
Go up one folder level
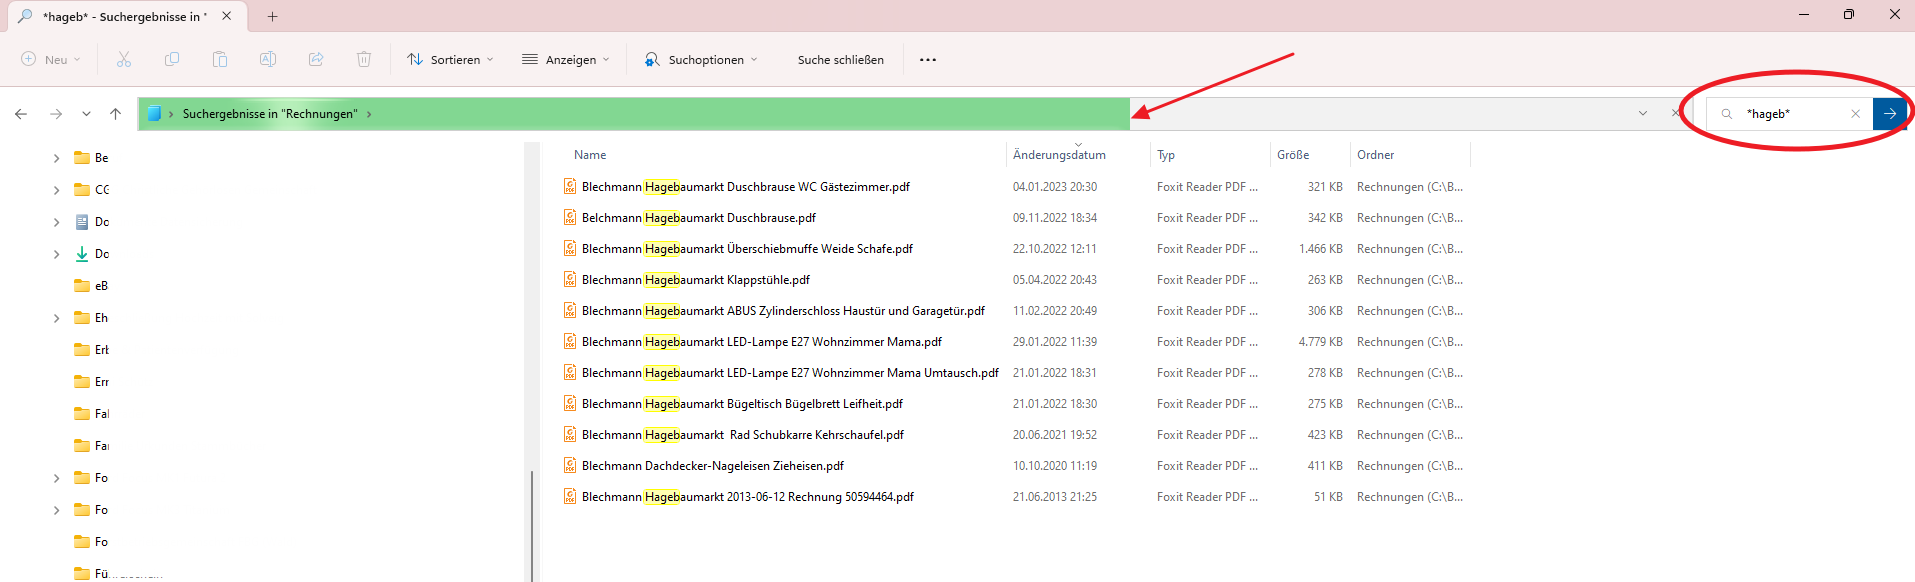116,114
